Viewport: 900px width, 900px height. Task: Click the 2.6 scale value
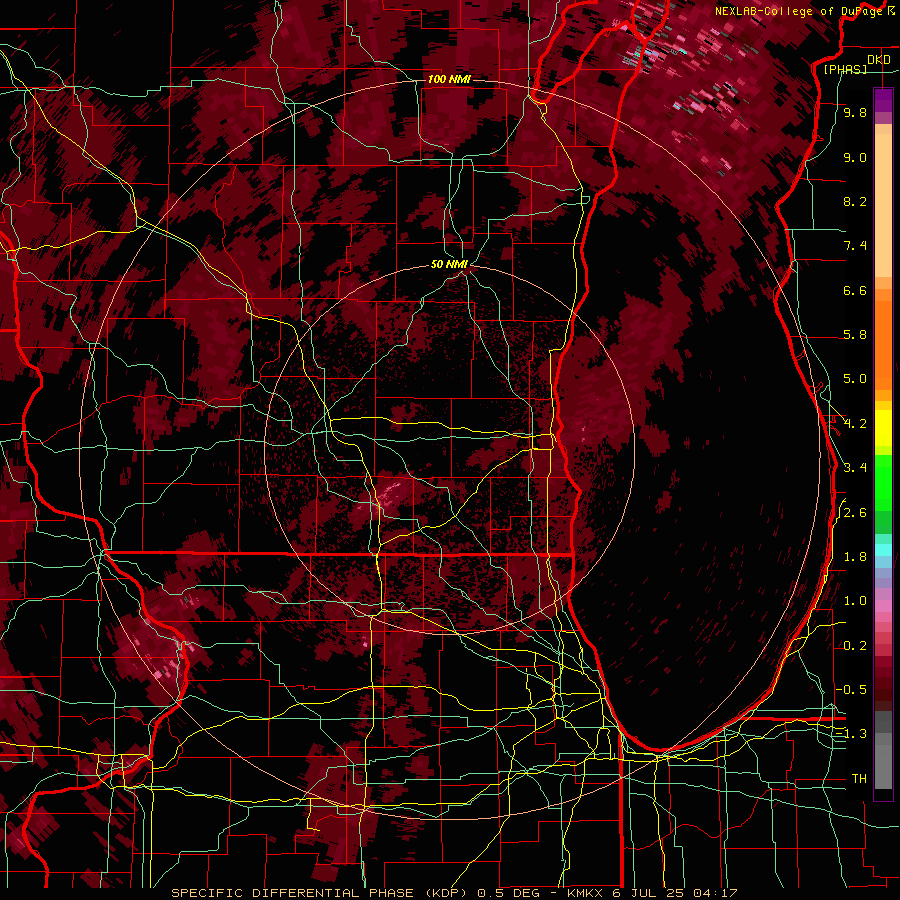pos(855,513)
